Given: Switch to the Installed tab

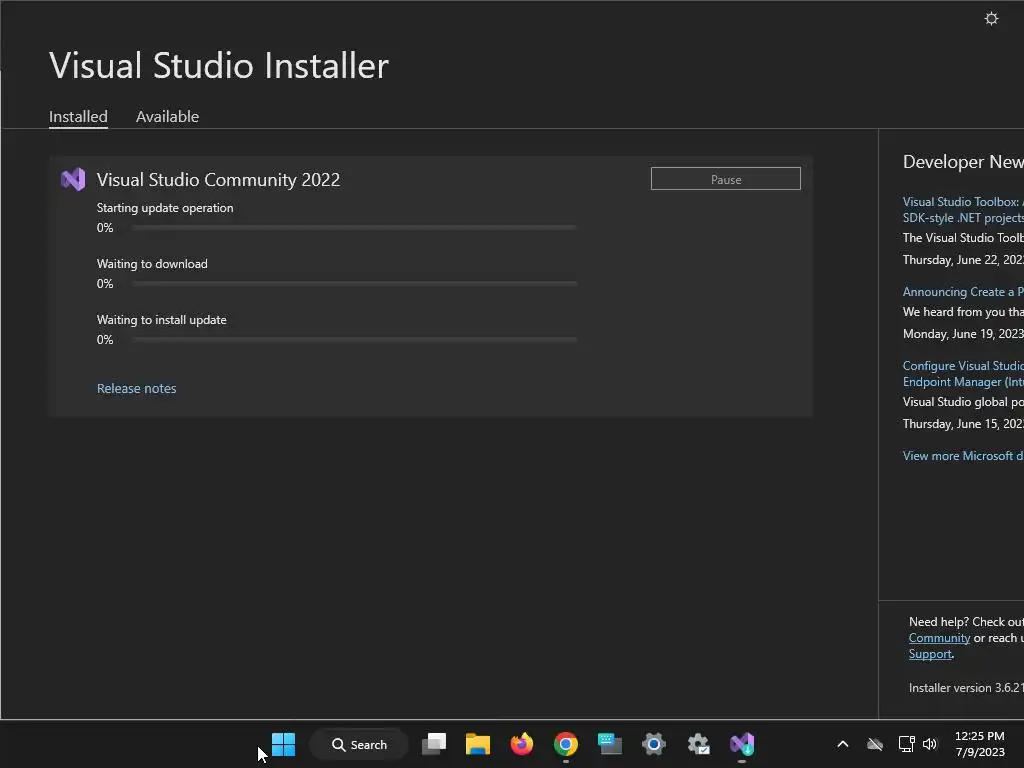Looking at the screenshot, I should pyautogui.click(x=78, y=116).
